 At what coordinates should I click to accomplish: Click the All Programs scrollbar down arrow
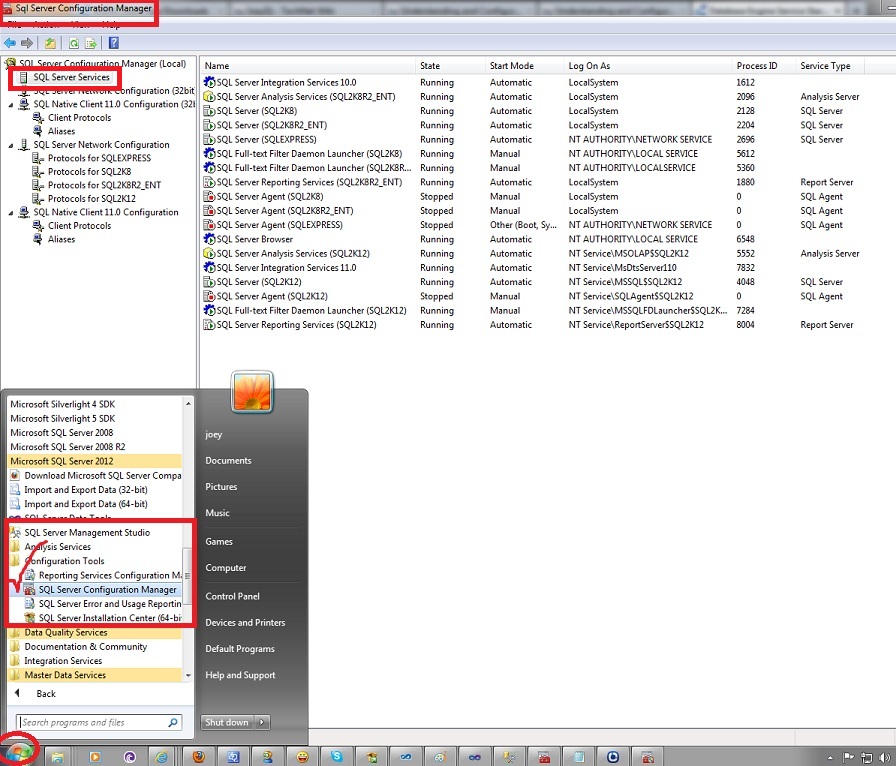pyautogui.click(x=188, y=675)
